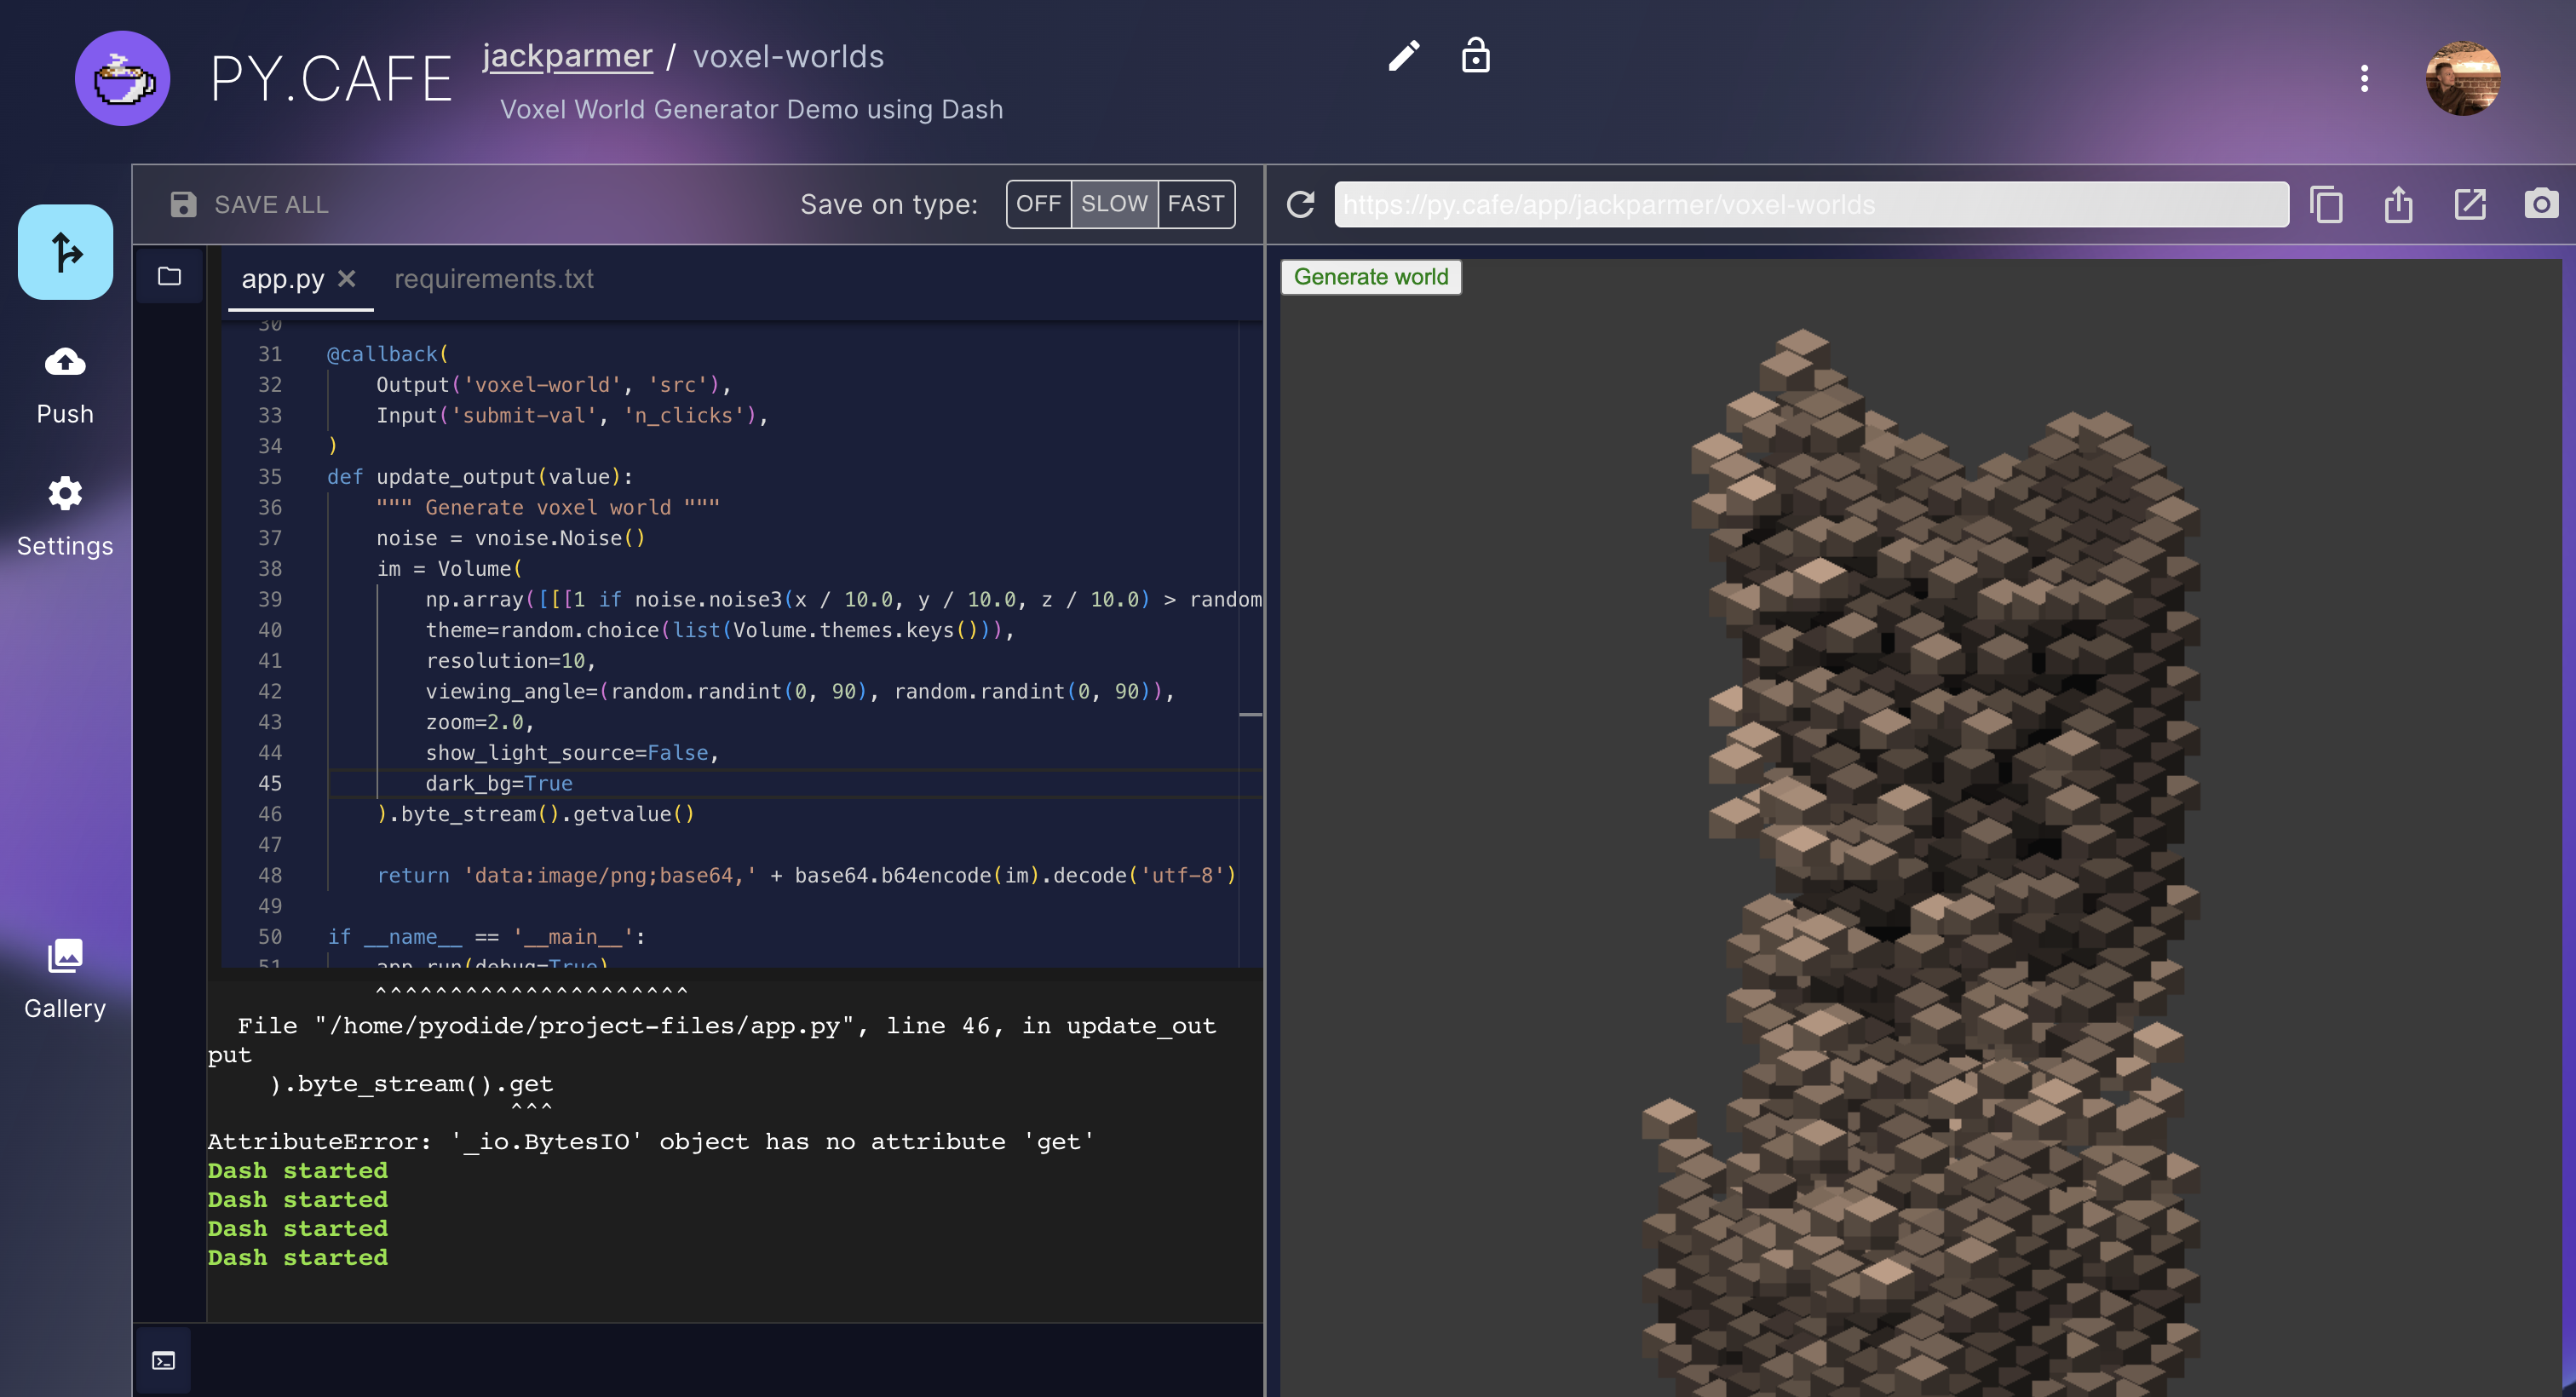Open the jackparmer profile link
The height and width of the screenshot is (1397, 2576).
(567, 55)
